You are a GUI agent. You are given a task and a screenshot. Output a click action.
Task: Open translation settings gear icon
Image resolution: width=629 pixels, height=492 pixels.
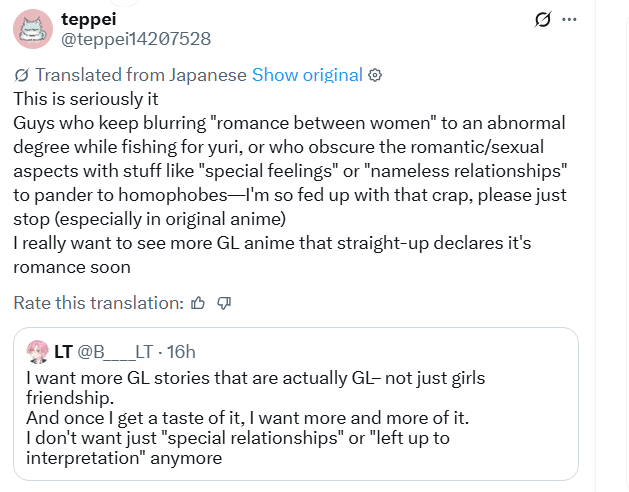pyautogui.click(x=376, y=75)
